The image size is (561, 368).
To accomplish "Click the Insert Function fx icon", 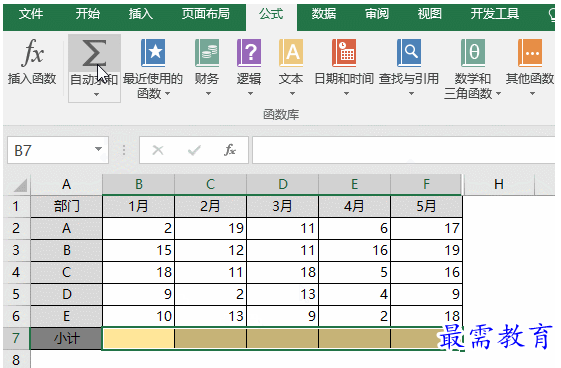I will pyautogui.click(x=32, y=53).
